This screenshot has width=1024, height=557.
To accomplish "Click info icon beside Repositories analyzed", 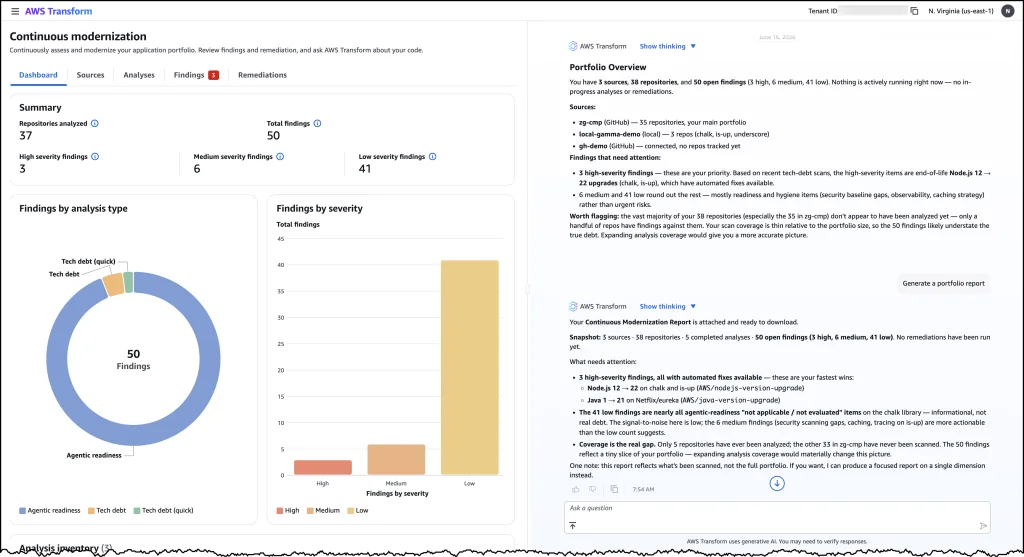I will point(95,123).
